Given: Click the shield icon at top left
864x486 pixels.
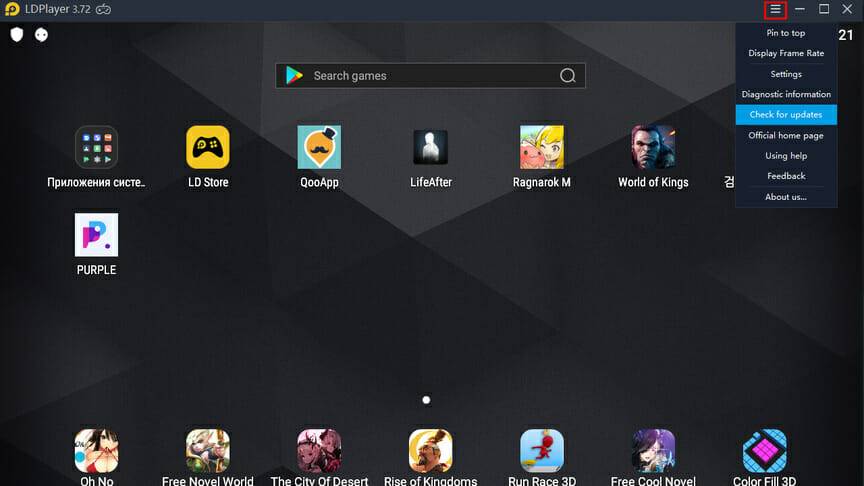Looking at the screenshot, I should [17, 35].
